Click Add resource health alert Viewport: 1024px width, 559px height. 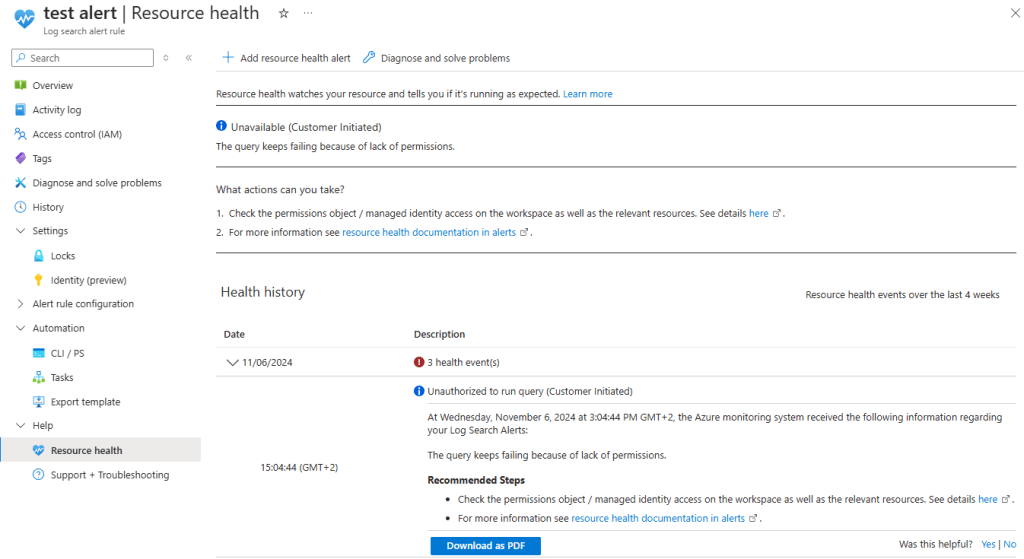tap(286, 58)
